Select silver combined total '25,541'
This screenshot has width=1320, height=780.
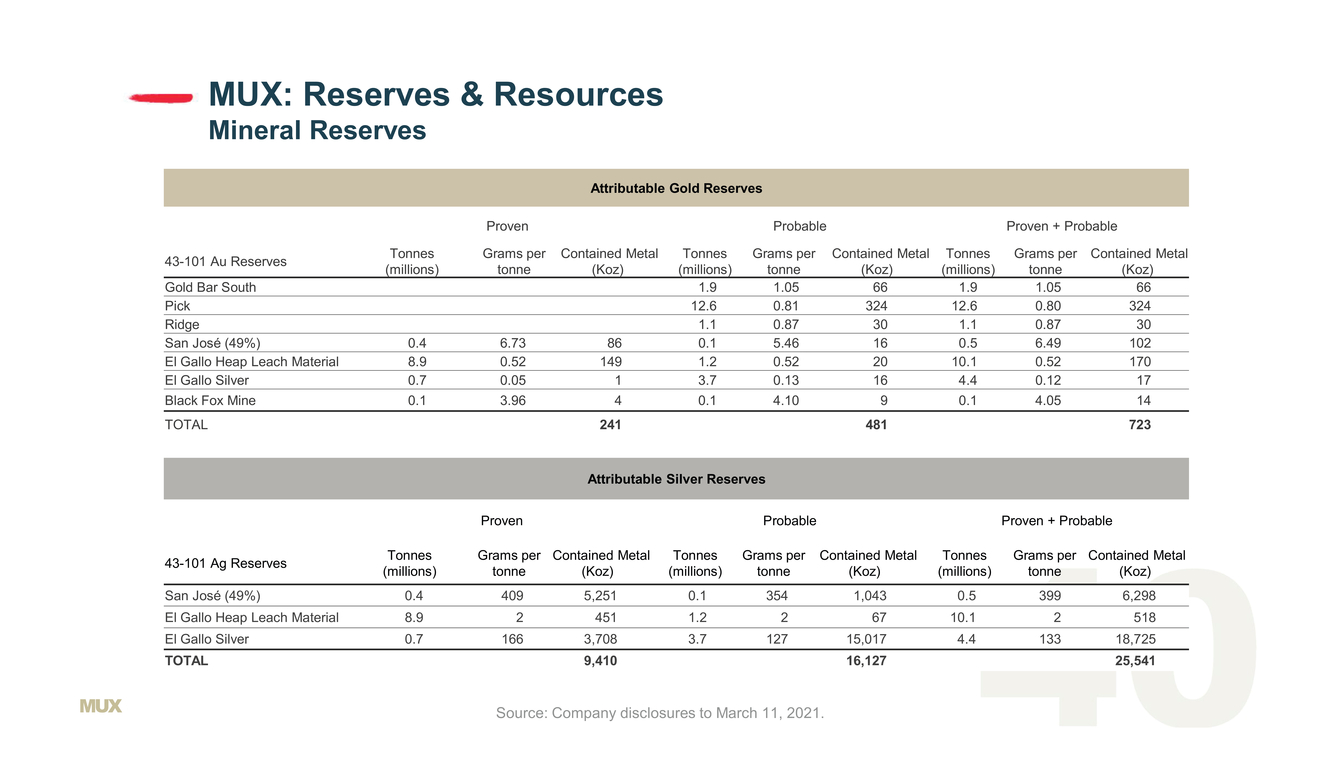[x=1134, y=661]
